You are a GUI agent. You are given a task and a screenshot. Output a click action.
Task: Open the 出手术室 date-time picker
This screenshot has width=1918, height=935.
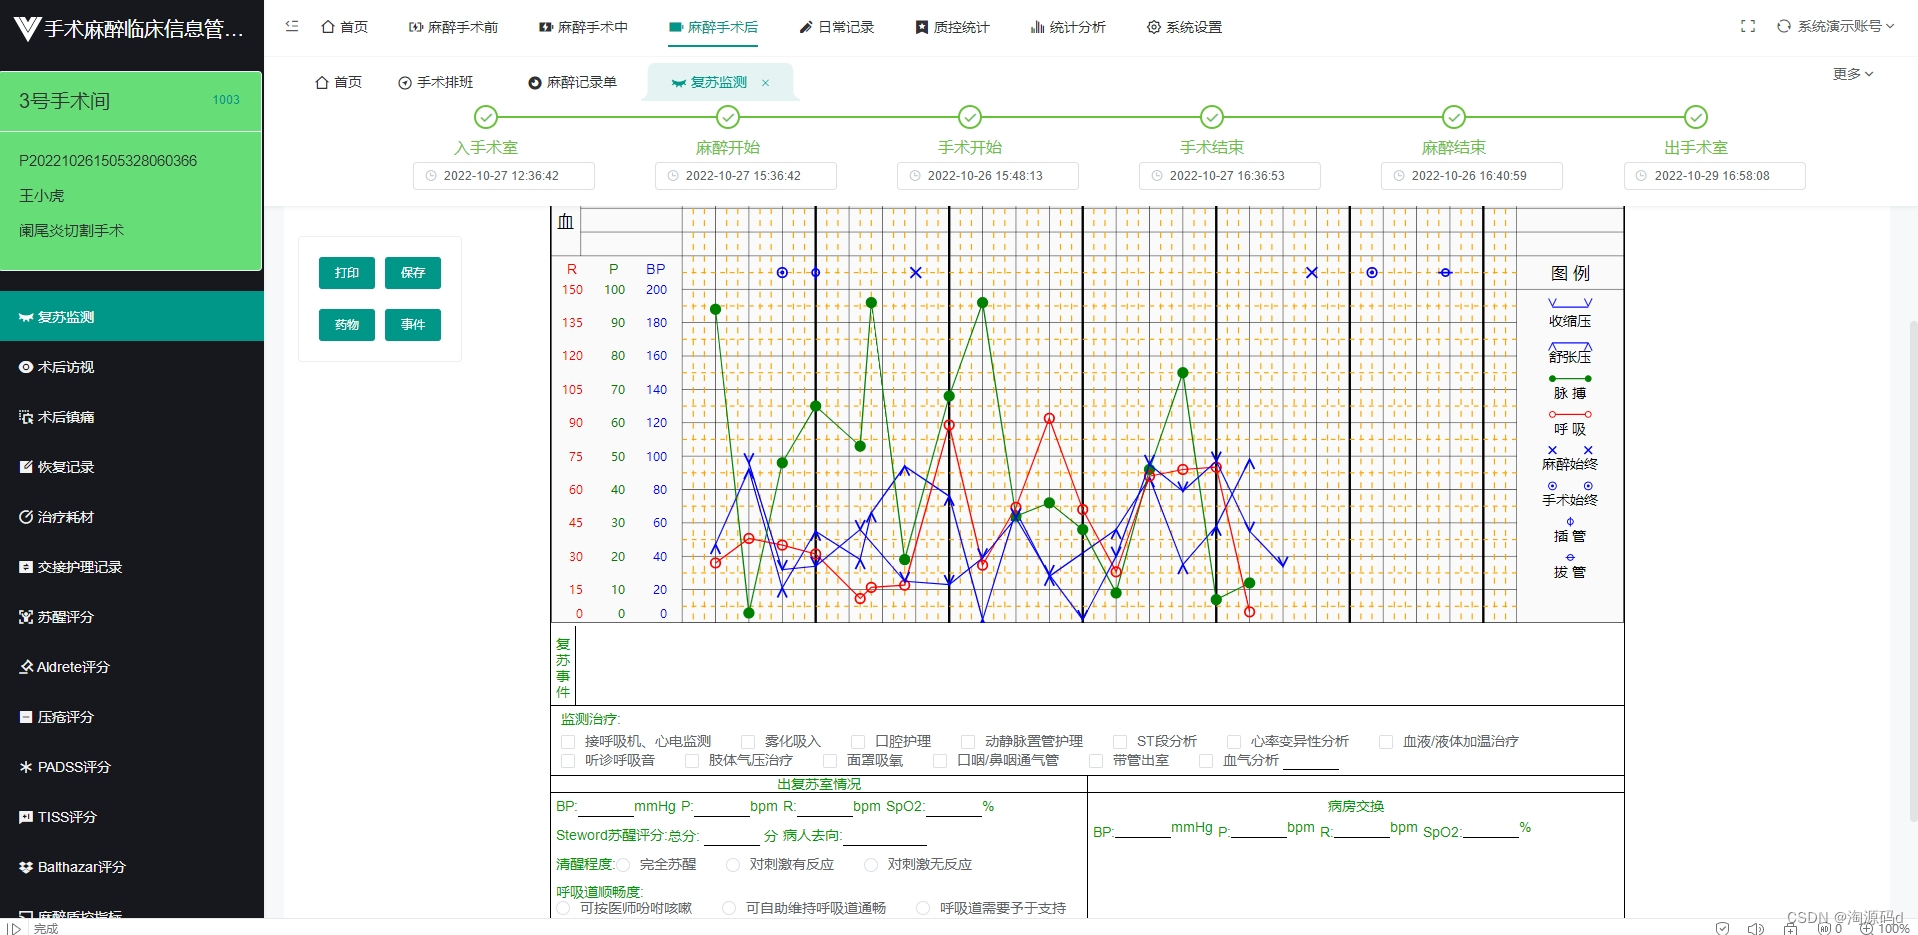click(x=1715, y=176)
